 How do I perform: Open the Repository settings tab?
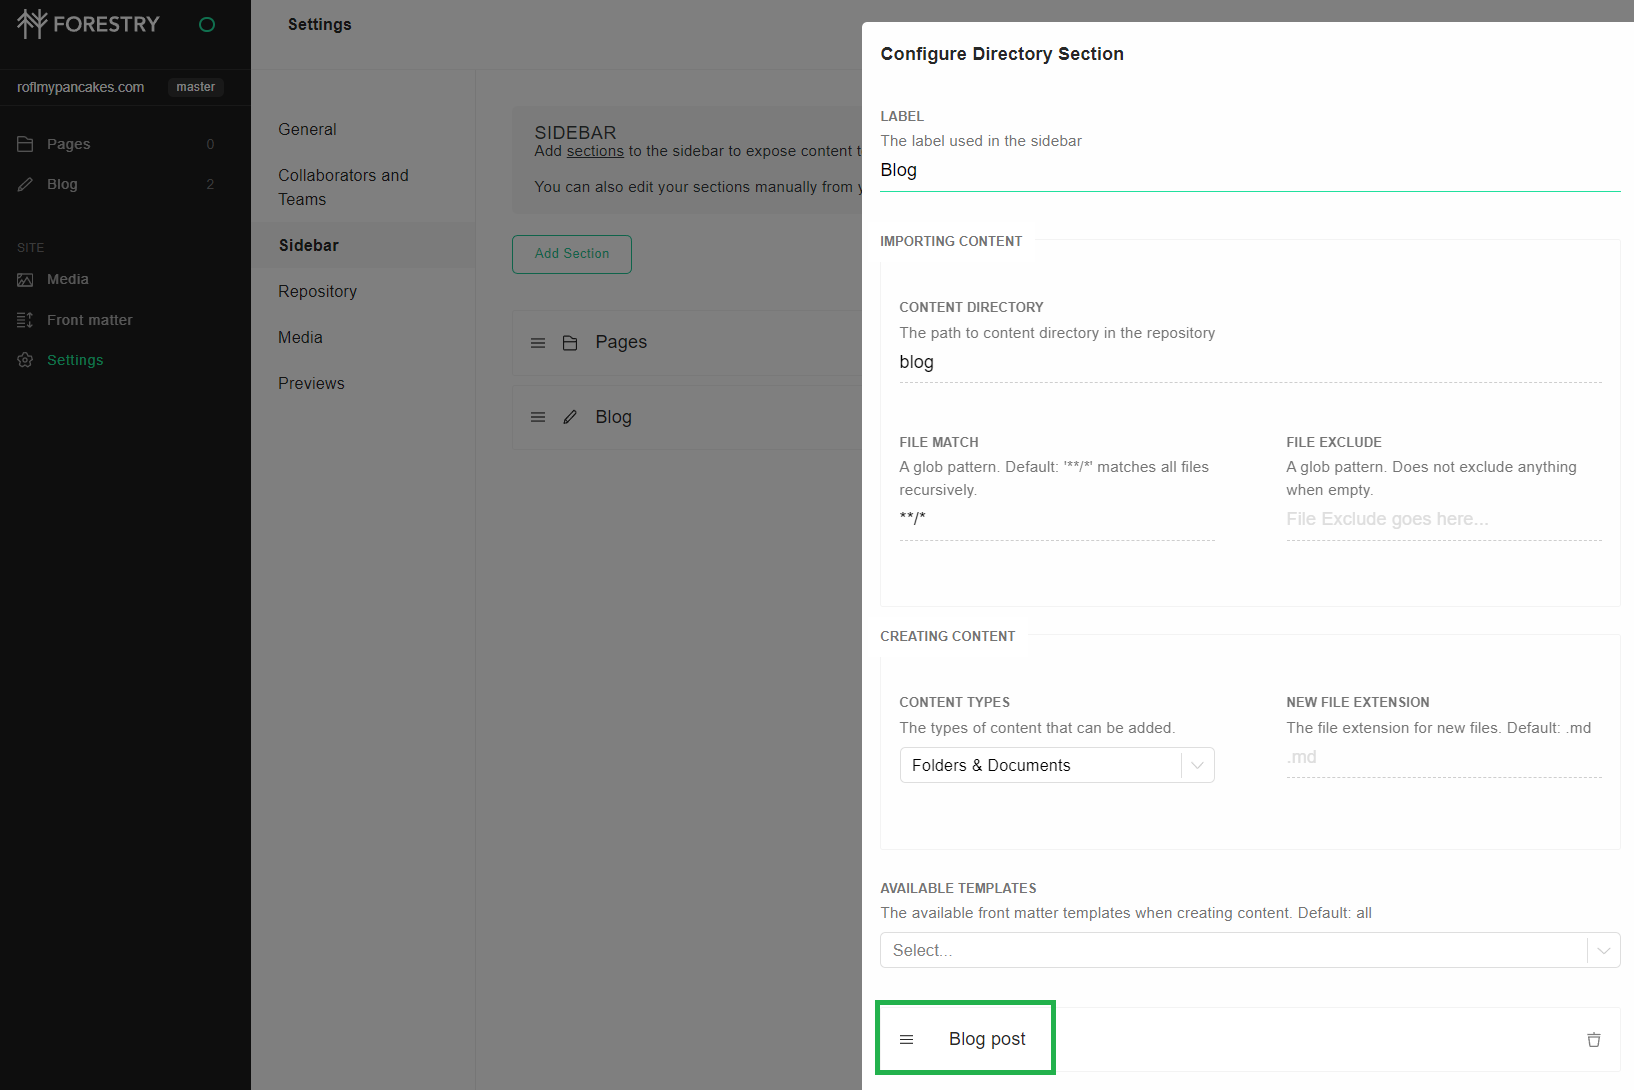(317, 291)
